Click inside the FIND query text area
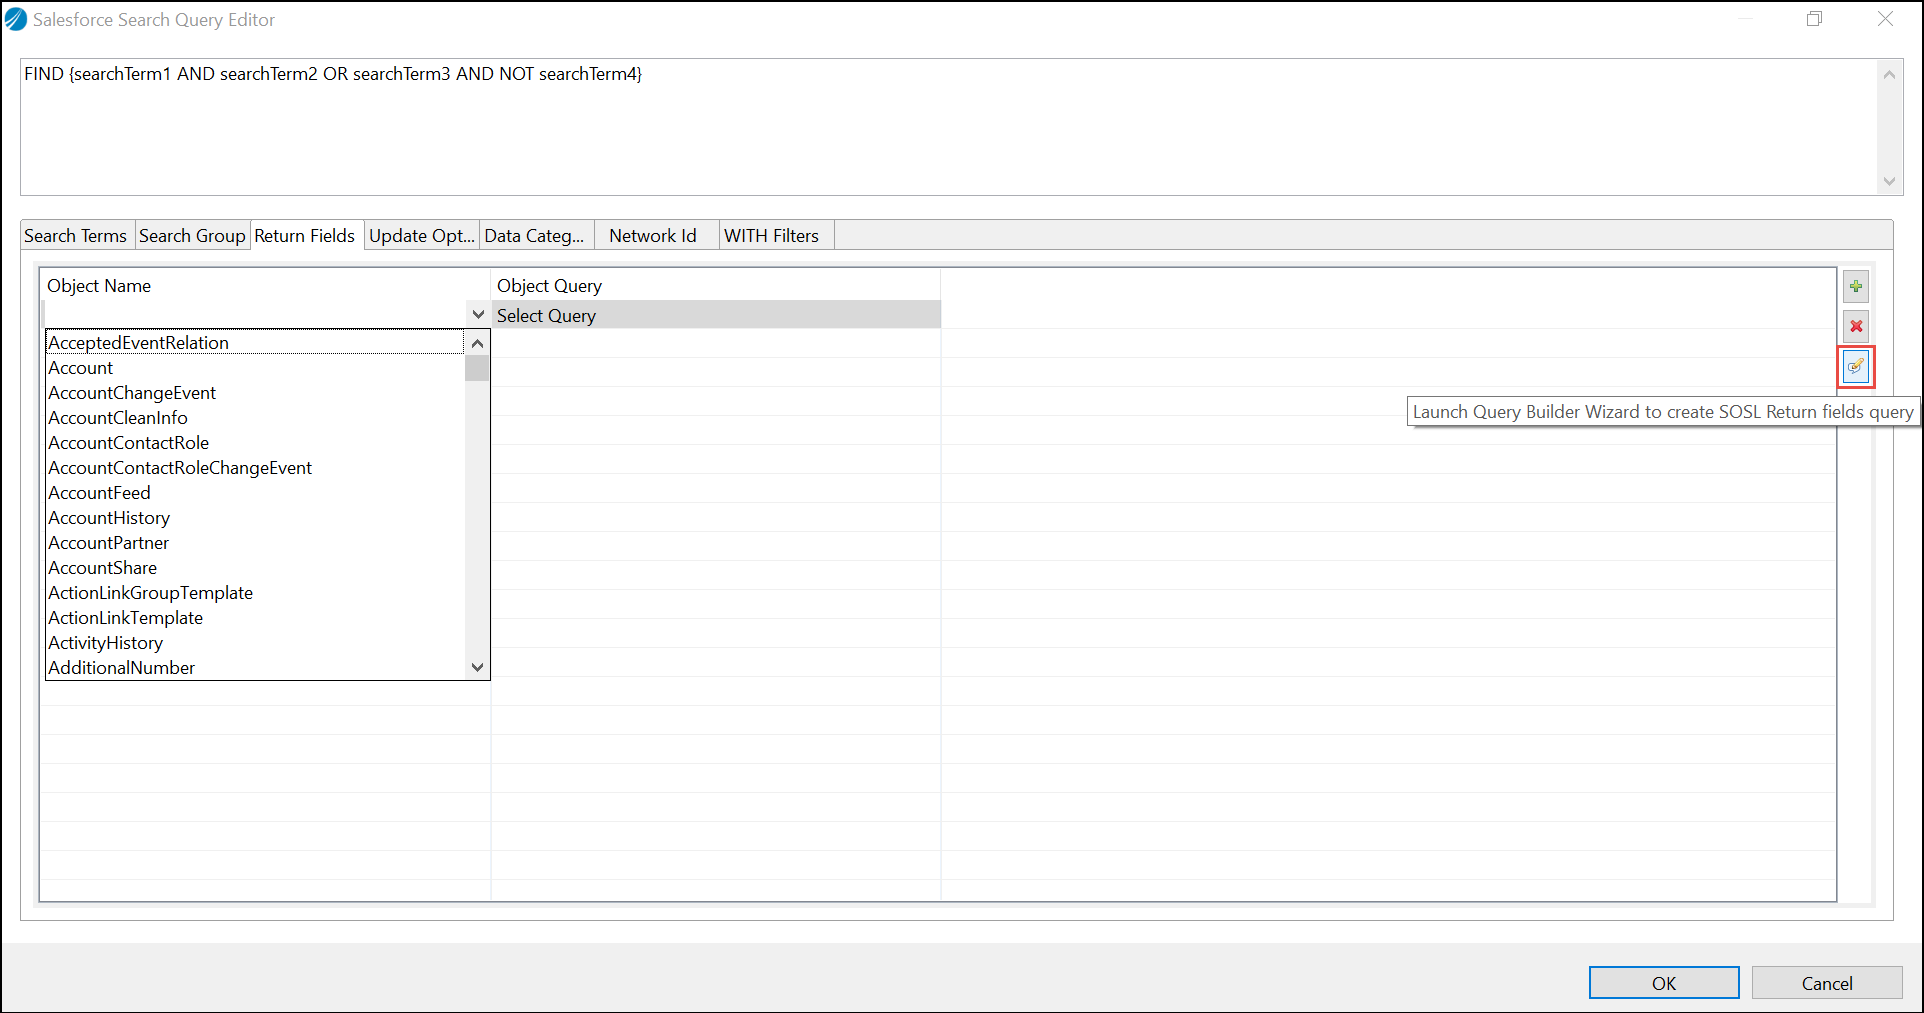 tap(949, 127)
